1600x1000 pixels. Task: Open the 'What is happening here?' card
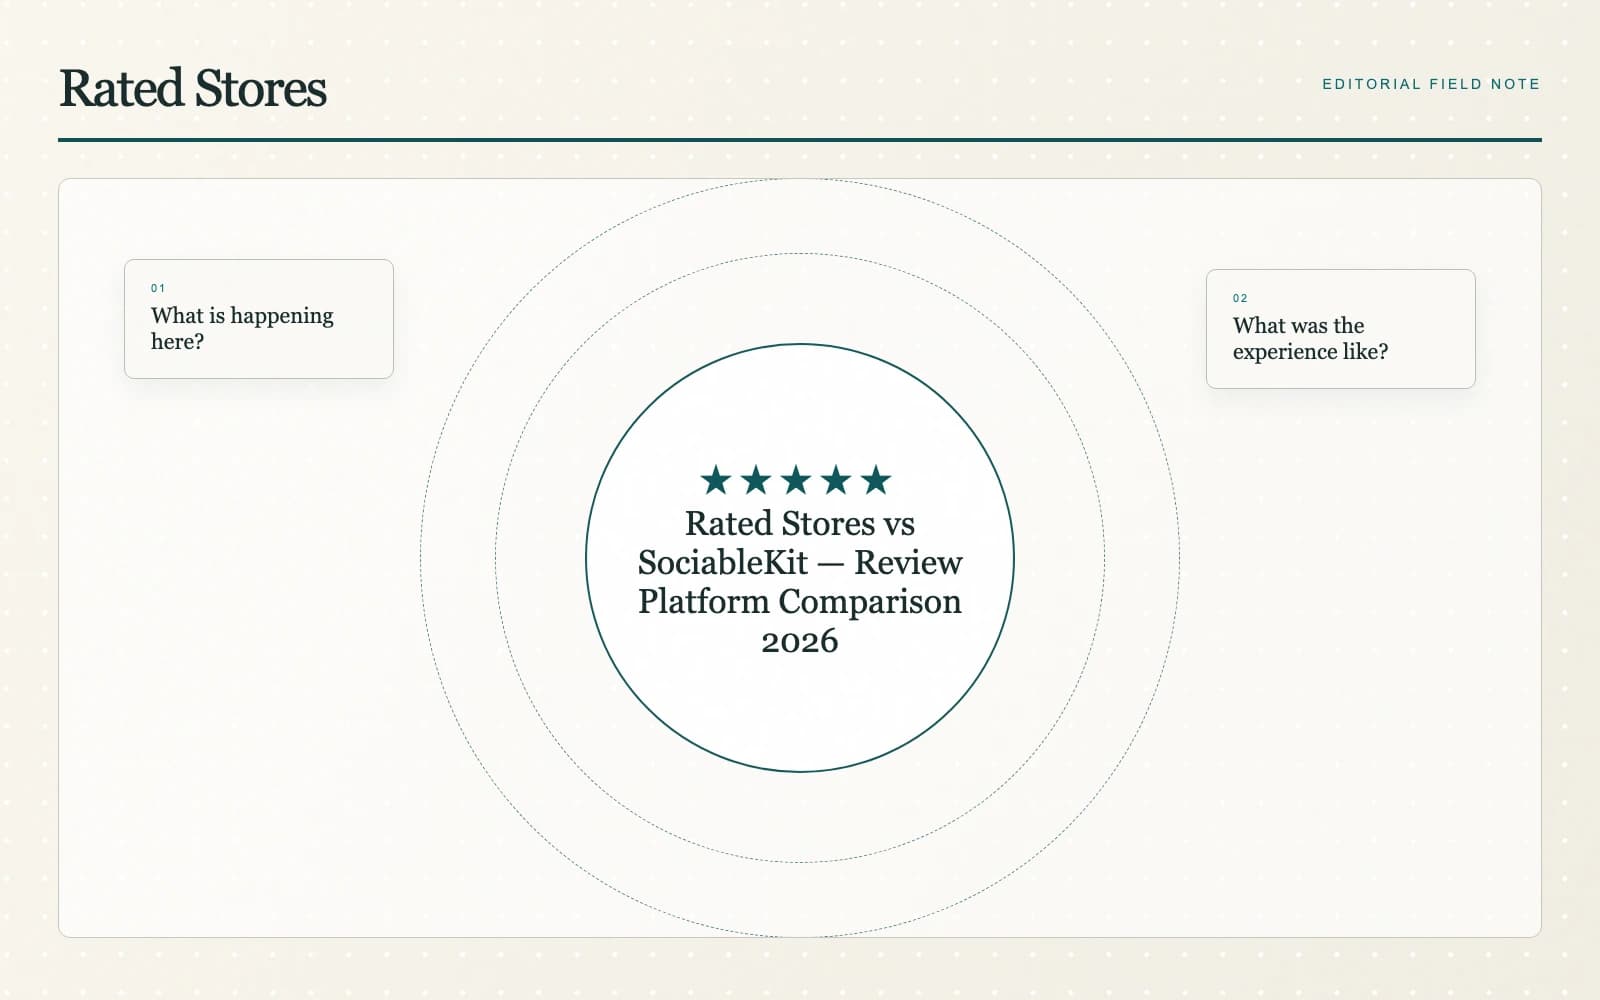pyautogui.click(x=259, y=319)
